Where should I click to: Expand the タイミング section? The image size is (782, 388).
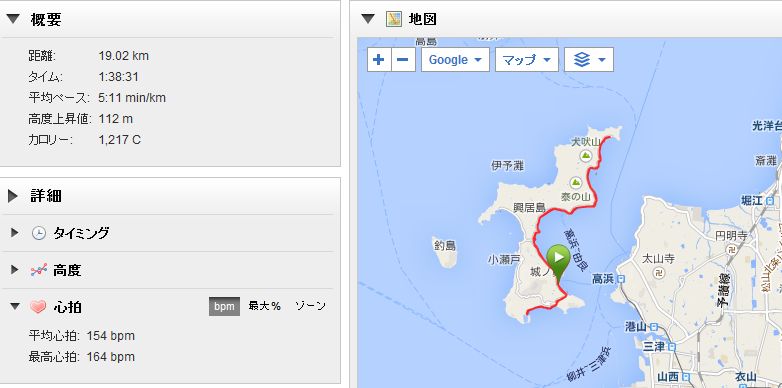[14, 232]
